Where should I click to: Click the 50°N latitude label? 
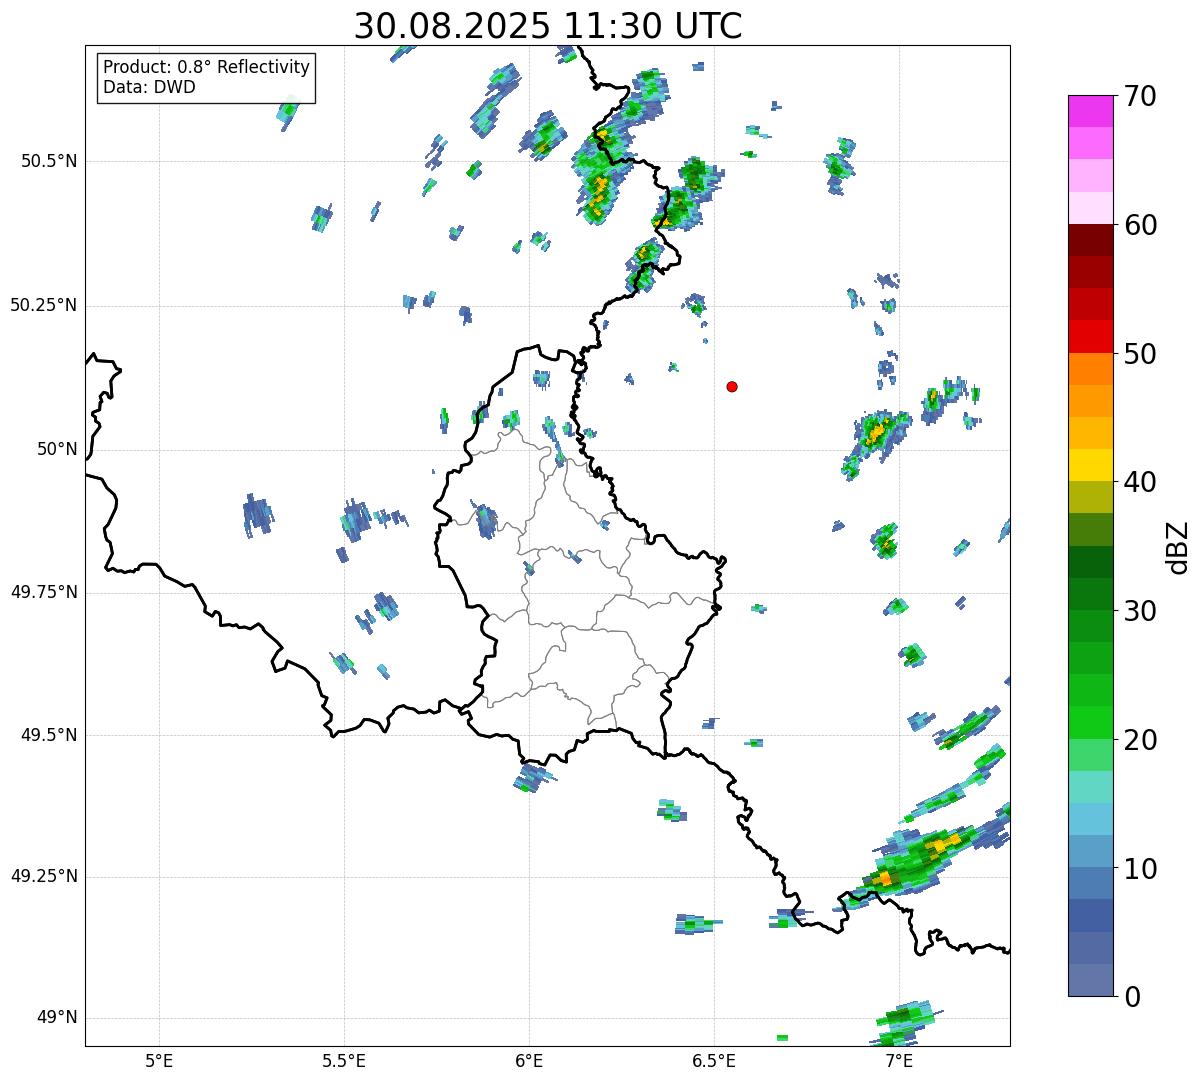point(57,449)
